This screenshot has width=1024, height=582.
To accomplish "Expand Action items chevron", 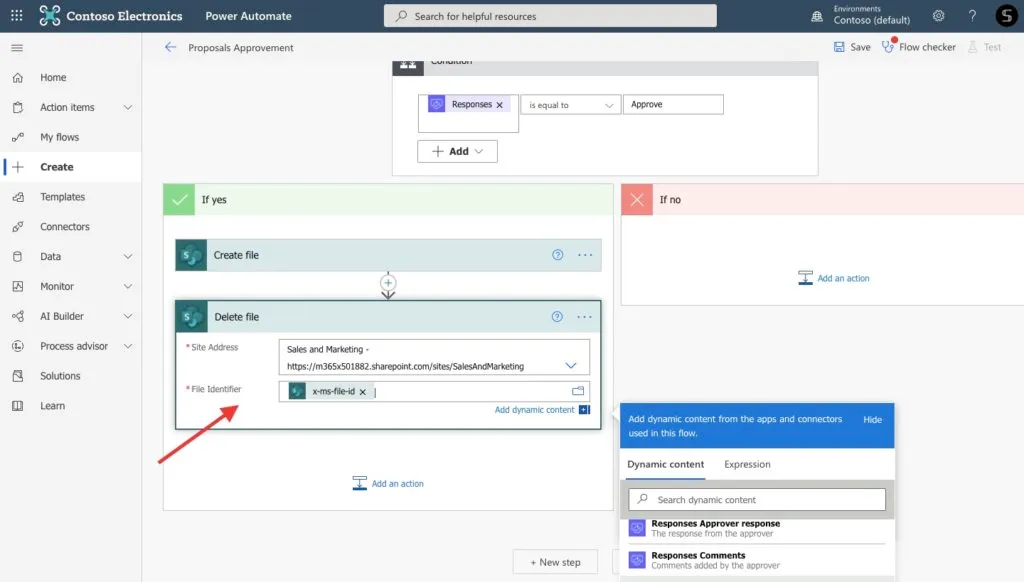I will (128, 107).
